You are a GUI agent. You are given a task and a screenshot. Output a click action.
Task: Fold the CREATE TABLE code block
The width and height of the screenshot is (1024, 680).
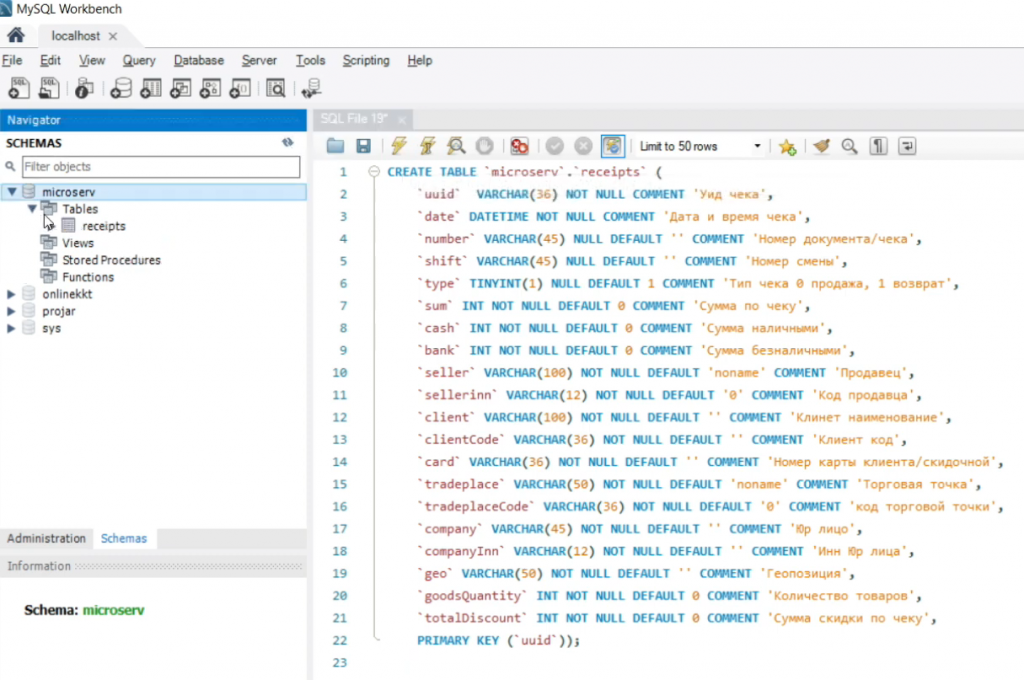(x=374, y=172)
